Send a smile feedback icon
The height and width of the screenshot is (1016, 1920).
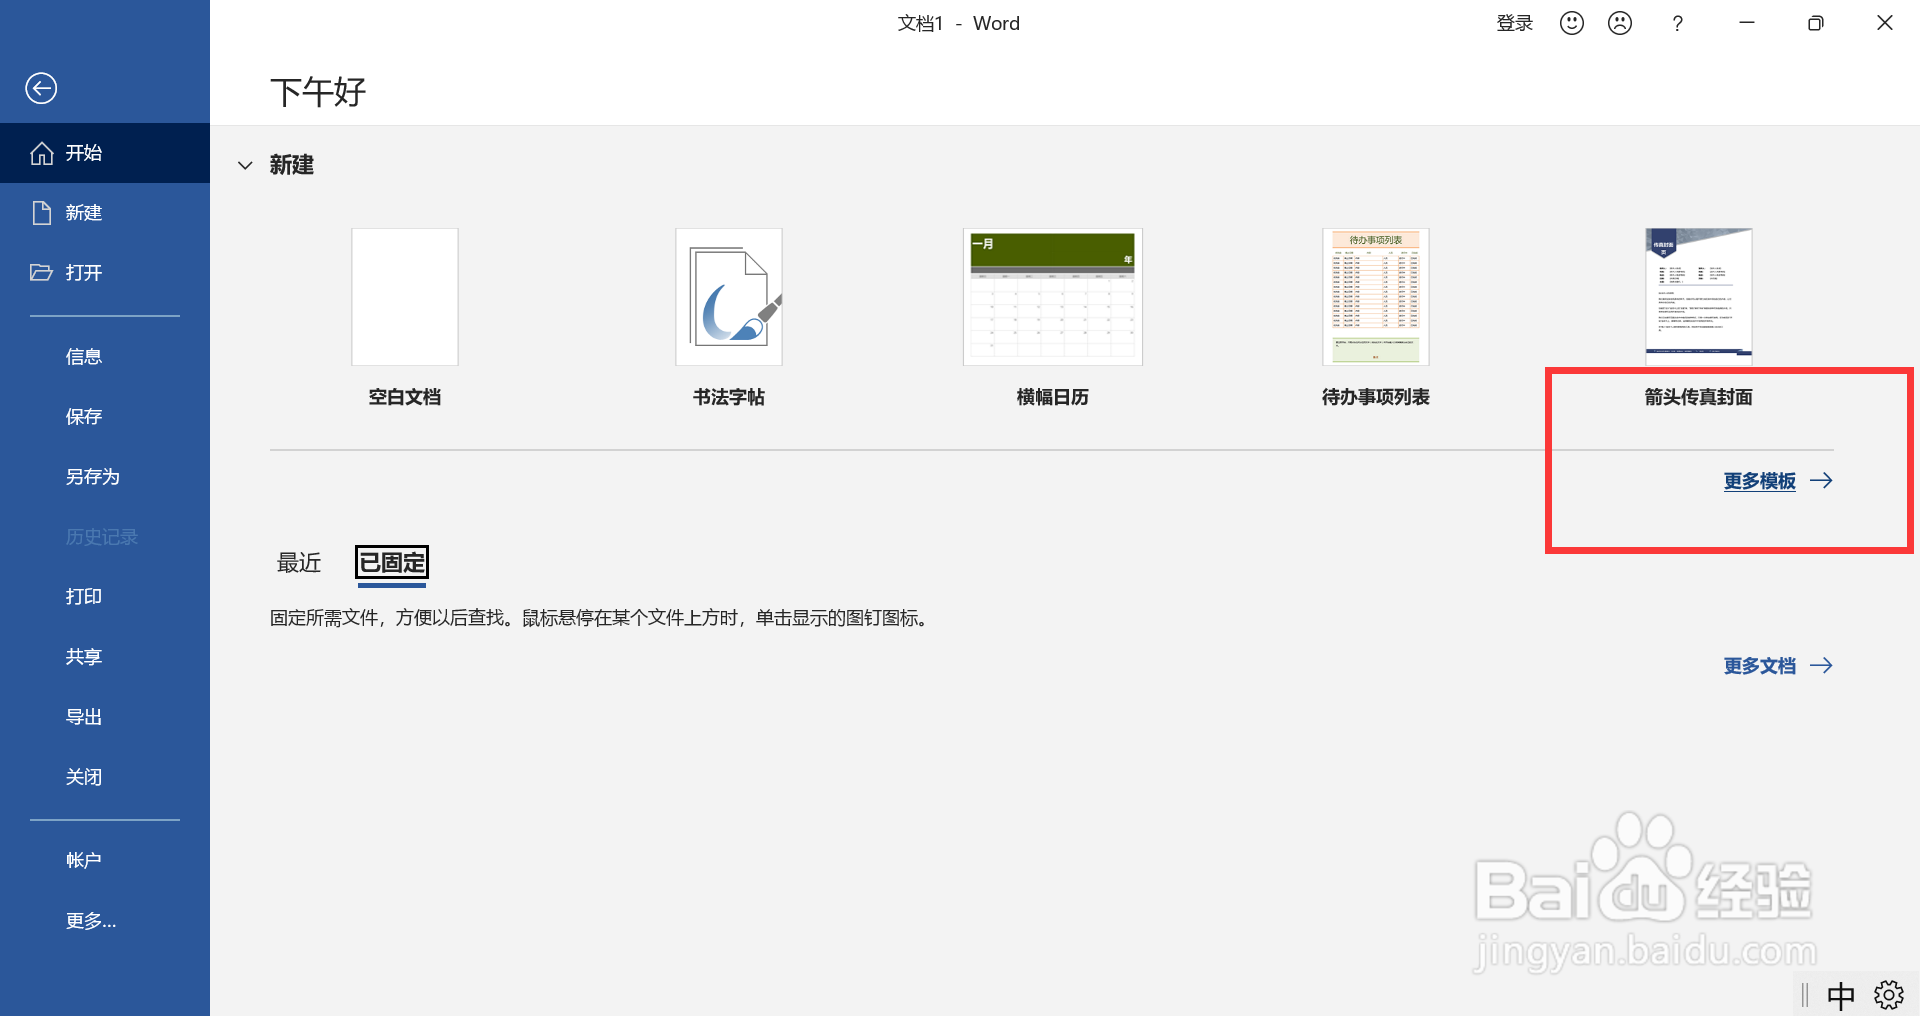coord(1572,23)
